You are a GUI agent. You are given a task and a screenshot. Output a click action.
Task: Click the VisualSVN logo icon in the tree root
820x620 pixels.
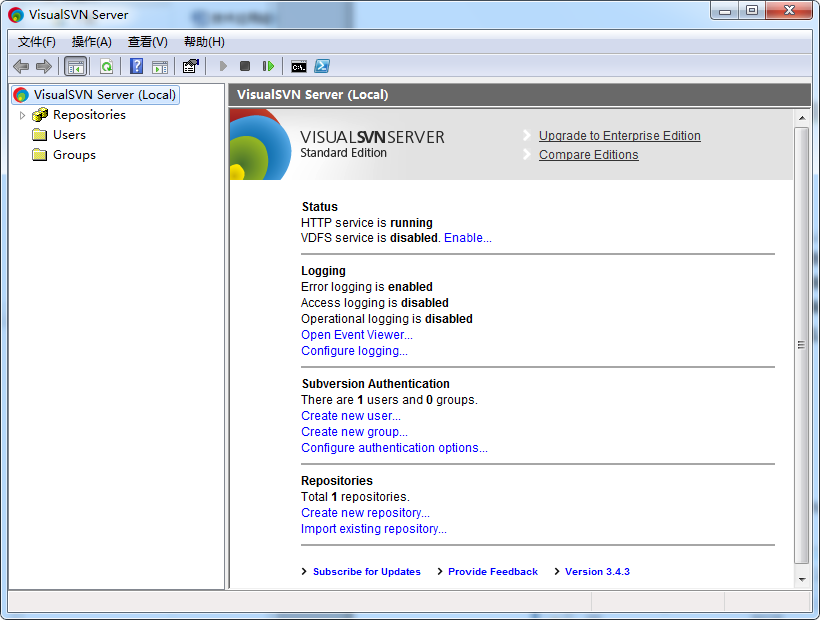(21, 95)
